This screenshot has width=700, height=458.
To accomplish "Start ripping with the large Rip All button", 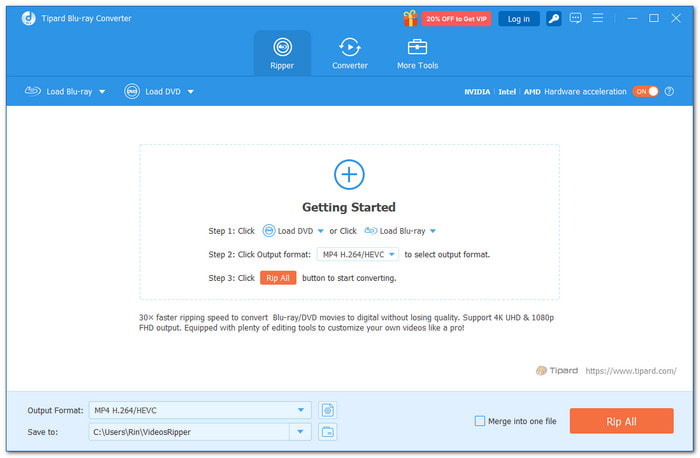I will [621, 421].
